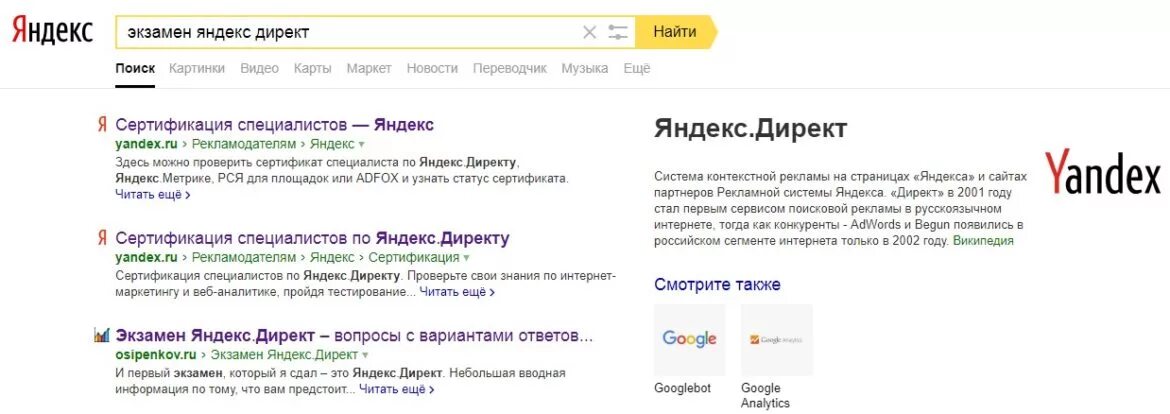1170x414 pixels.
Task: Click Yandex favicon beside 'Сертификация специалистов по Яндекс.Директу'
Action: pos(102,239)
